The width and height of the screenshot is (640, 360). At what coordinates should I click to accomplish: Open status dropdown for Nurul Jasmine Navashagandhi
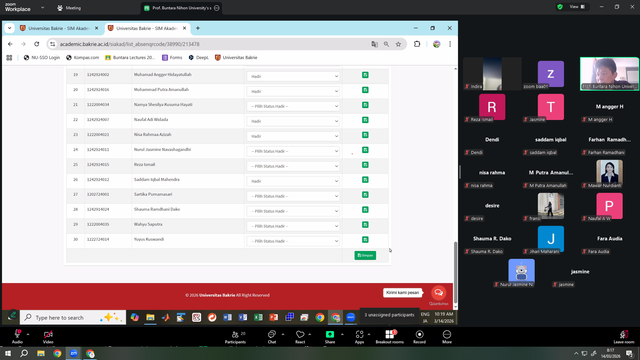pyautogui.click(x=293, y=151)
